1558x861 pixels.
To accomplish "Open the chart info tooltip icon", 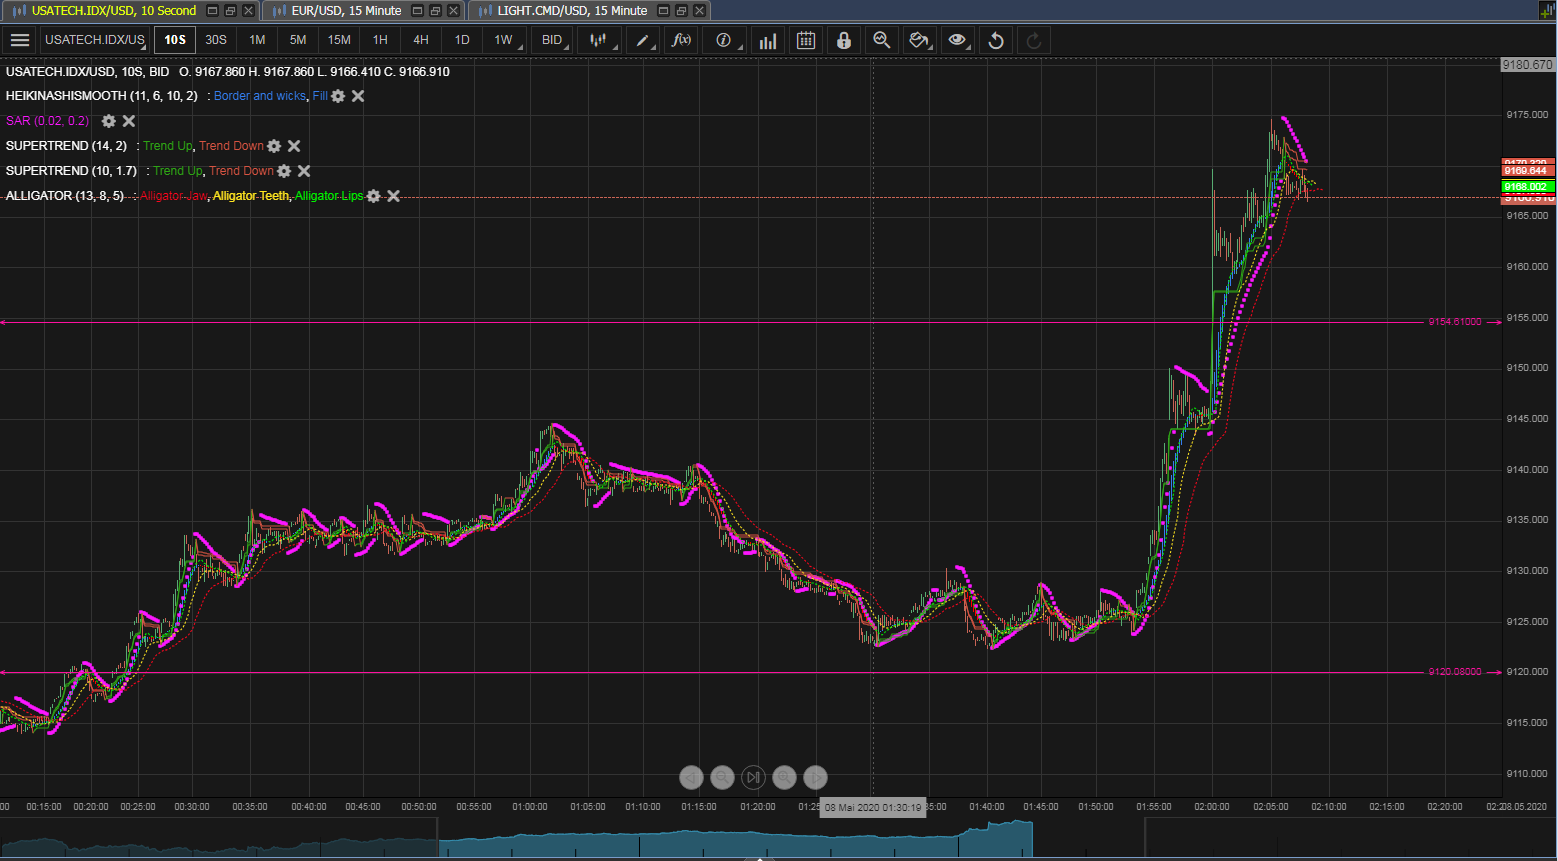I will tap(724, 40).
